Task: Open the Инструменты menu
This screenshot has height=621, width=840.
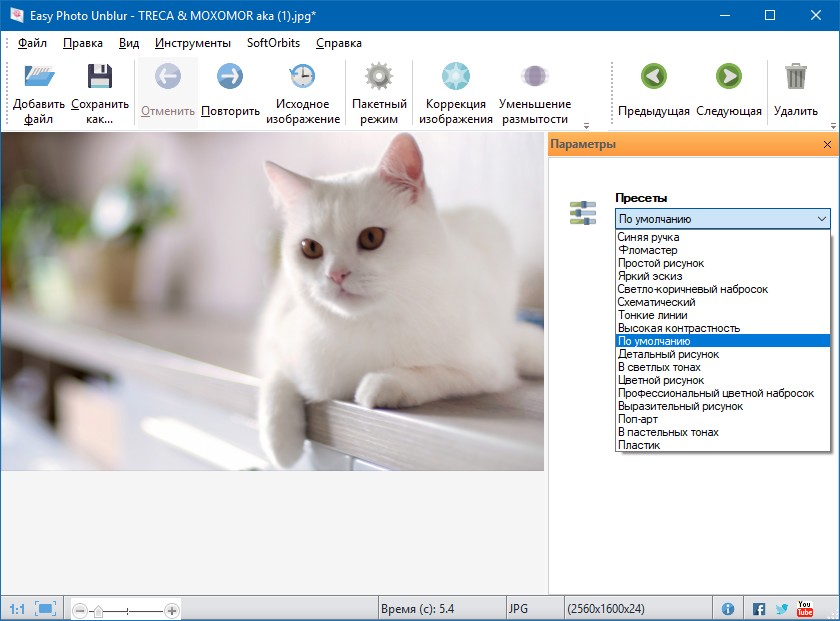Action: point(193,43)
